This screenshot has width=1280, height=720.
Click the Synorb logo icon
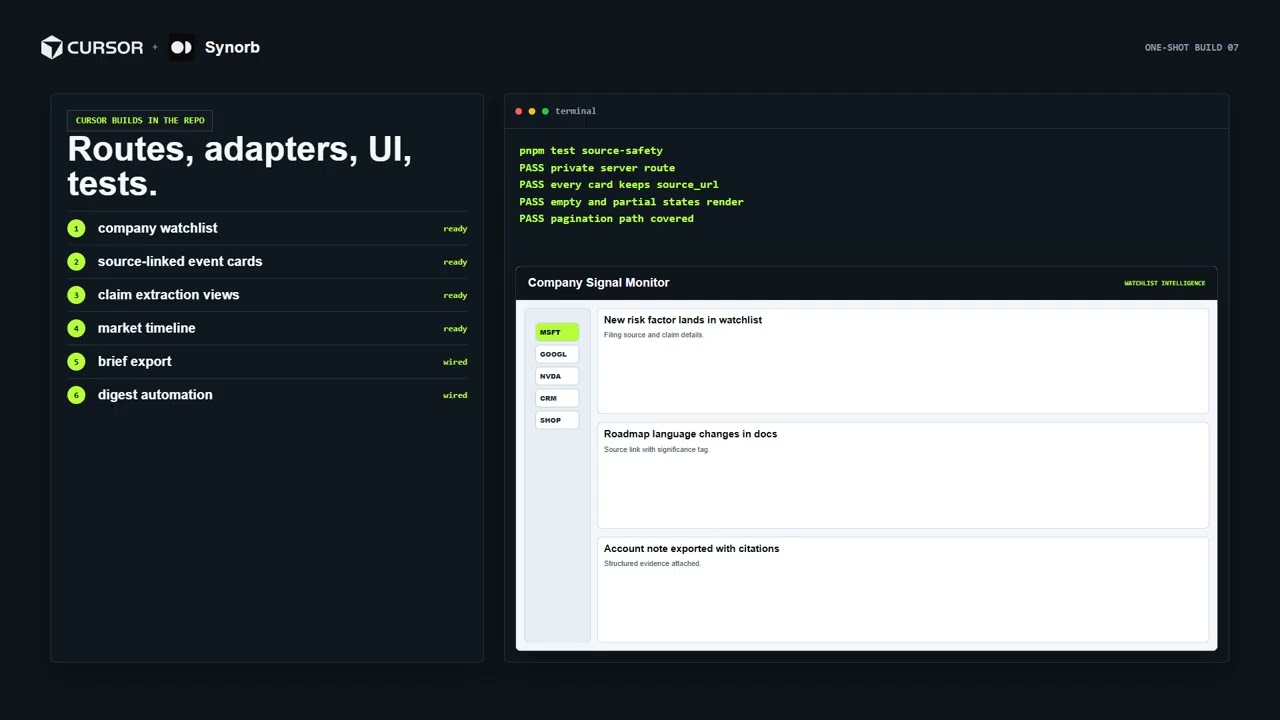click(181, 47)
